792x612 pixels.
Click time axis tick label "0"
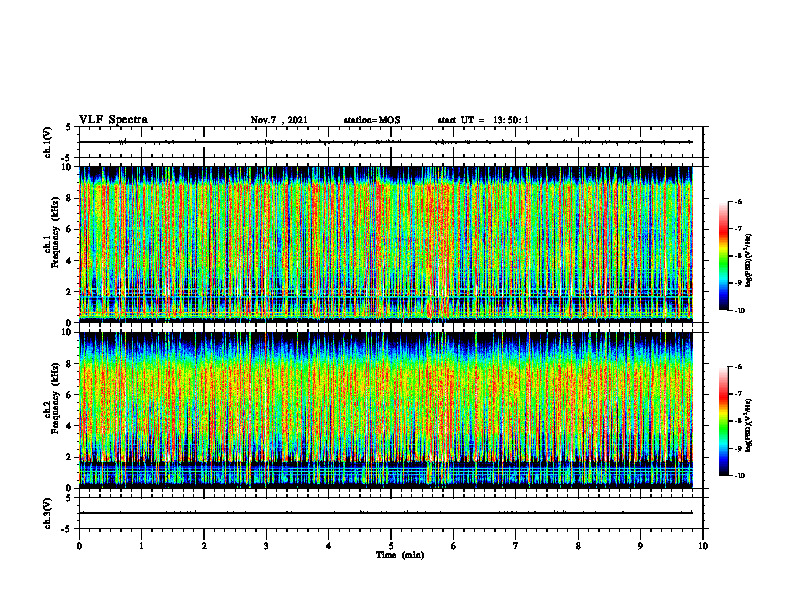point(79,546)
